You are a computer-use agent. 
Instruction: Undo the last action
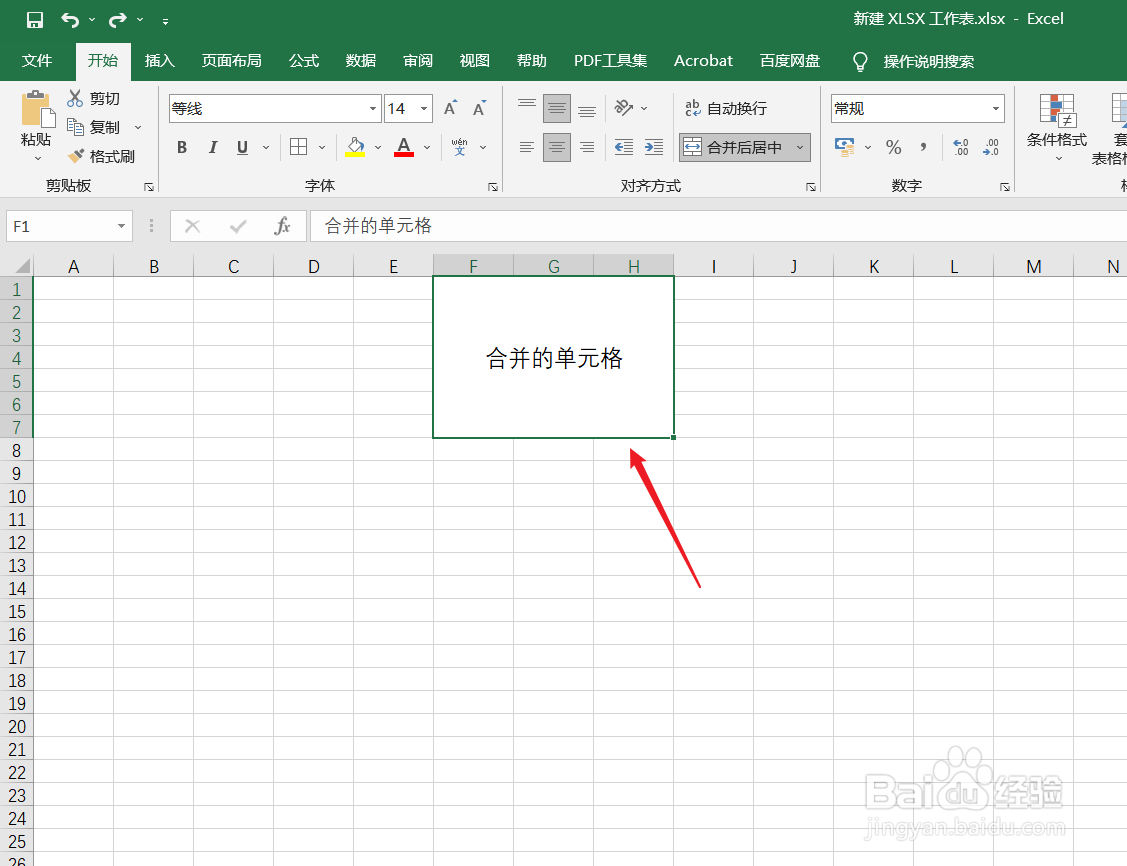pos(70,19)
